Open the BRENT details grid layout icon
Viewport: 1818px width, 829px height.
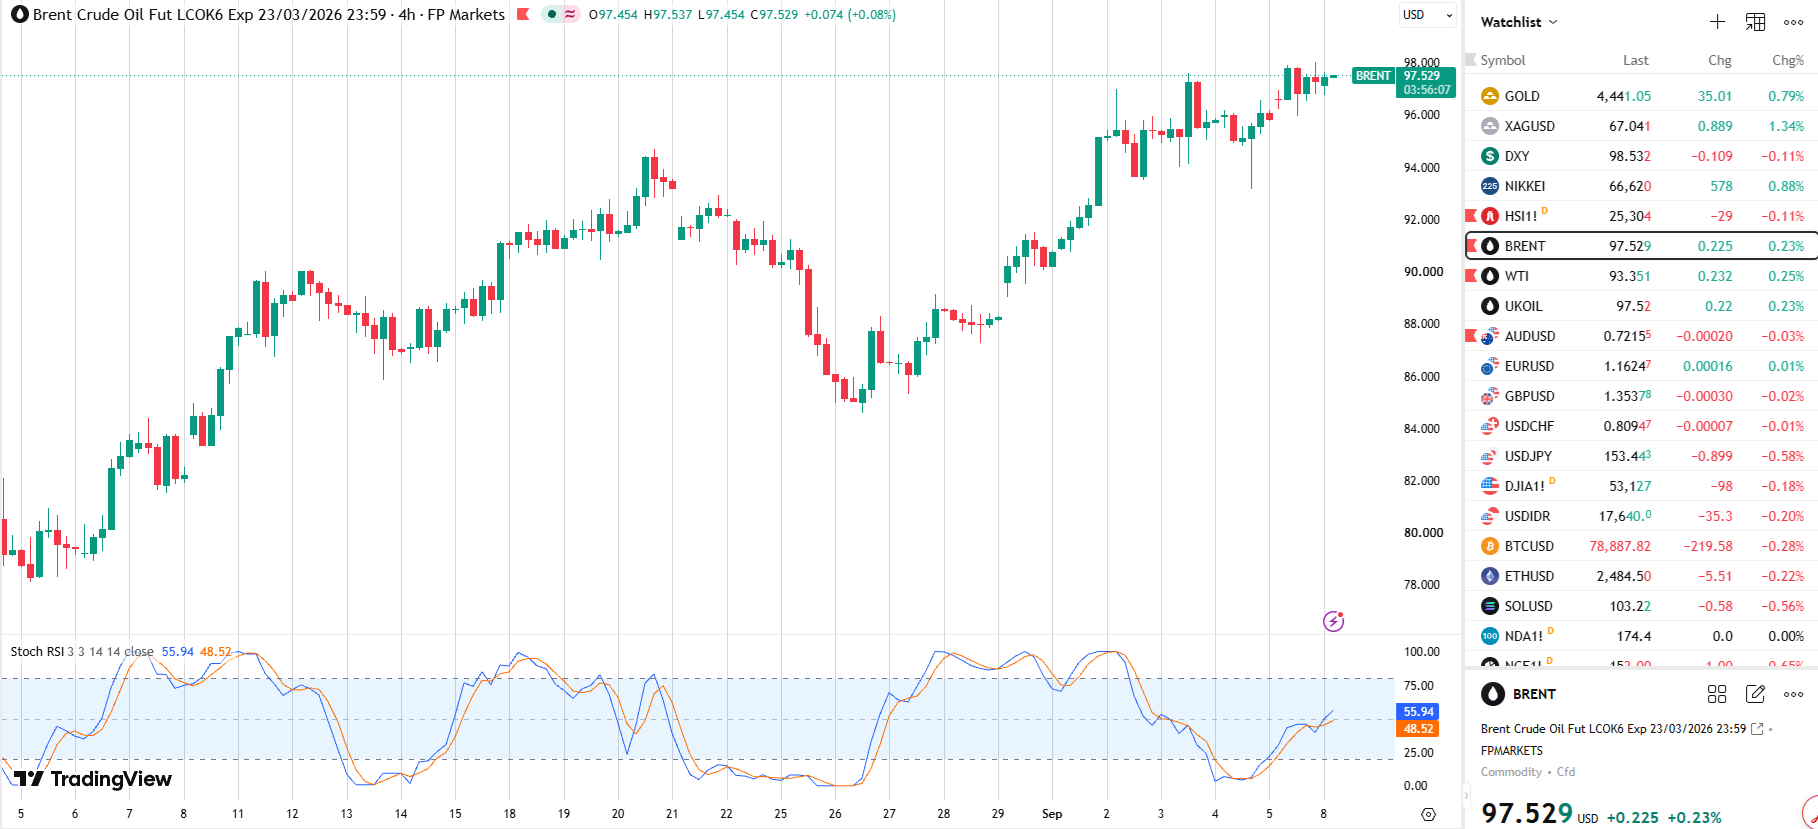click(x=1717, y=694)
